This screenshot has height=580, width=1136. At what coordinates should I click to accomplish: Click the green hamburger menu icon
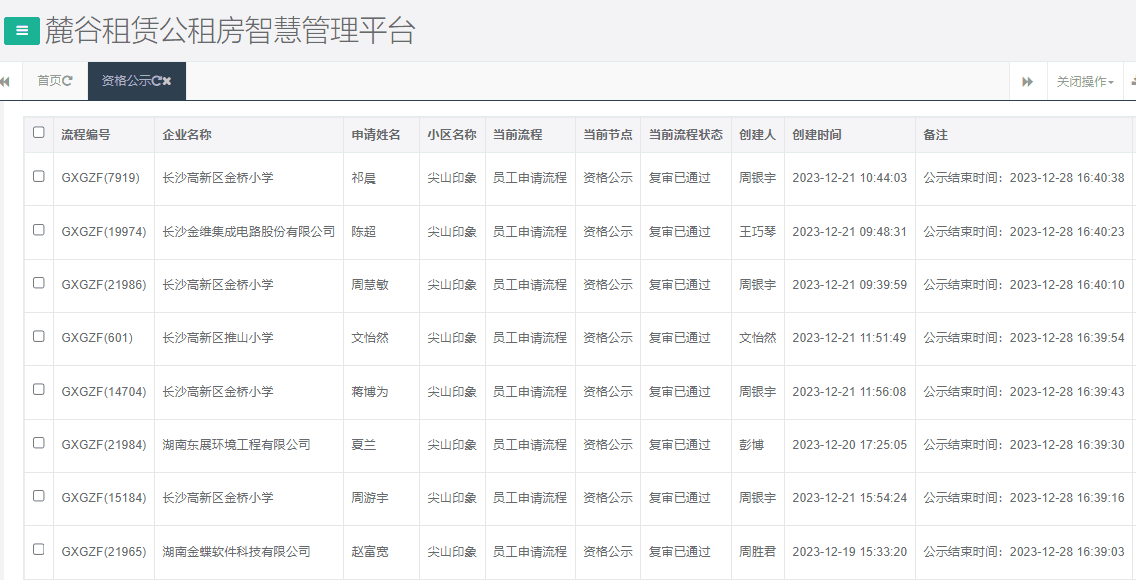[21, 31]
